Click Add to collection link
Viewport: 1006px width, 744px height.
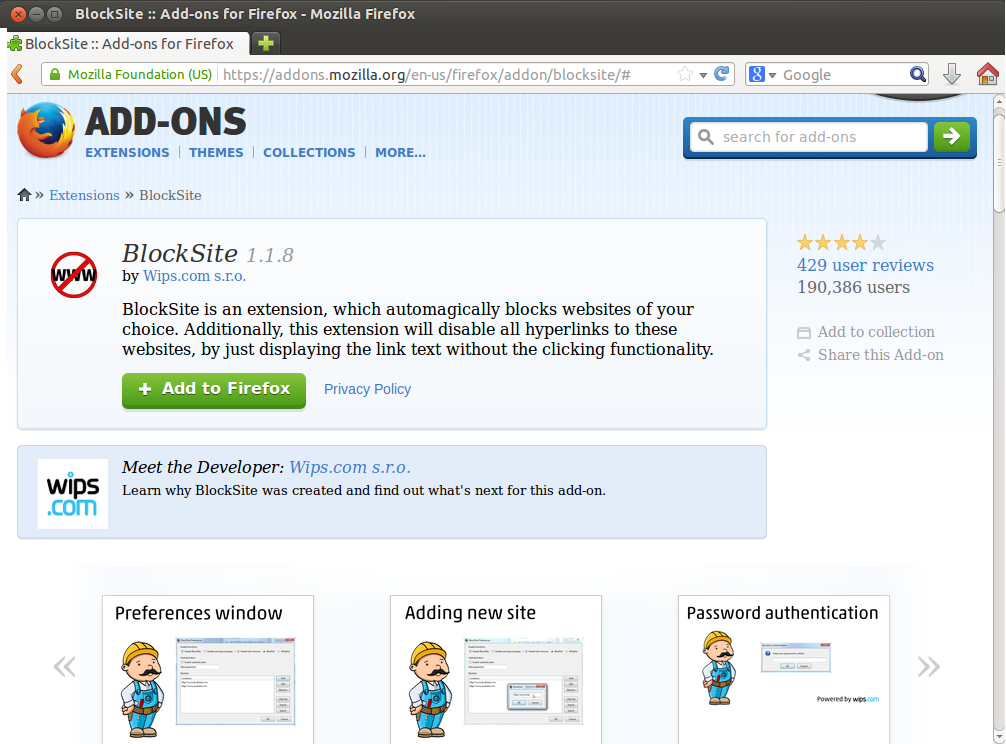[876, 332]
